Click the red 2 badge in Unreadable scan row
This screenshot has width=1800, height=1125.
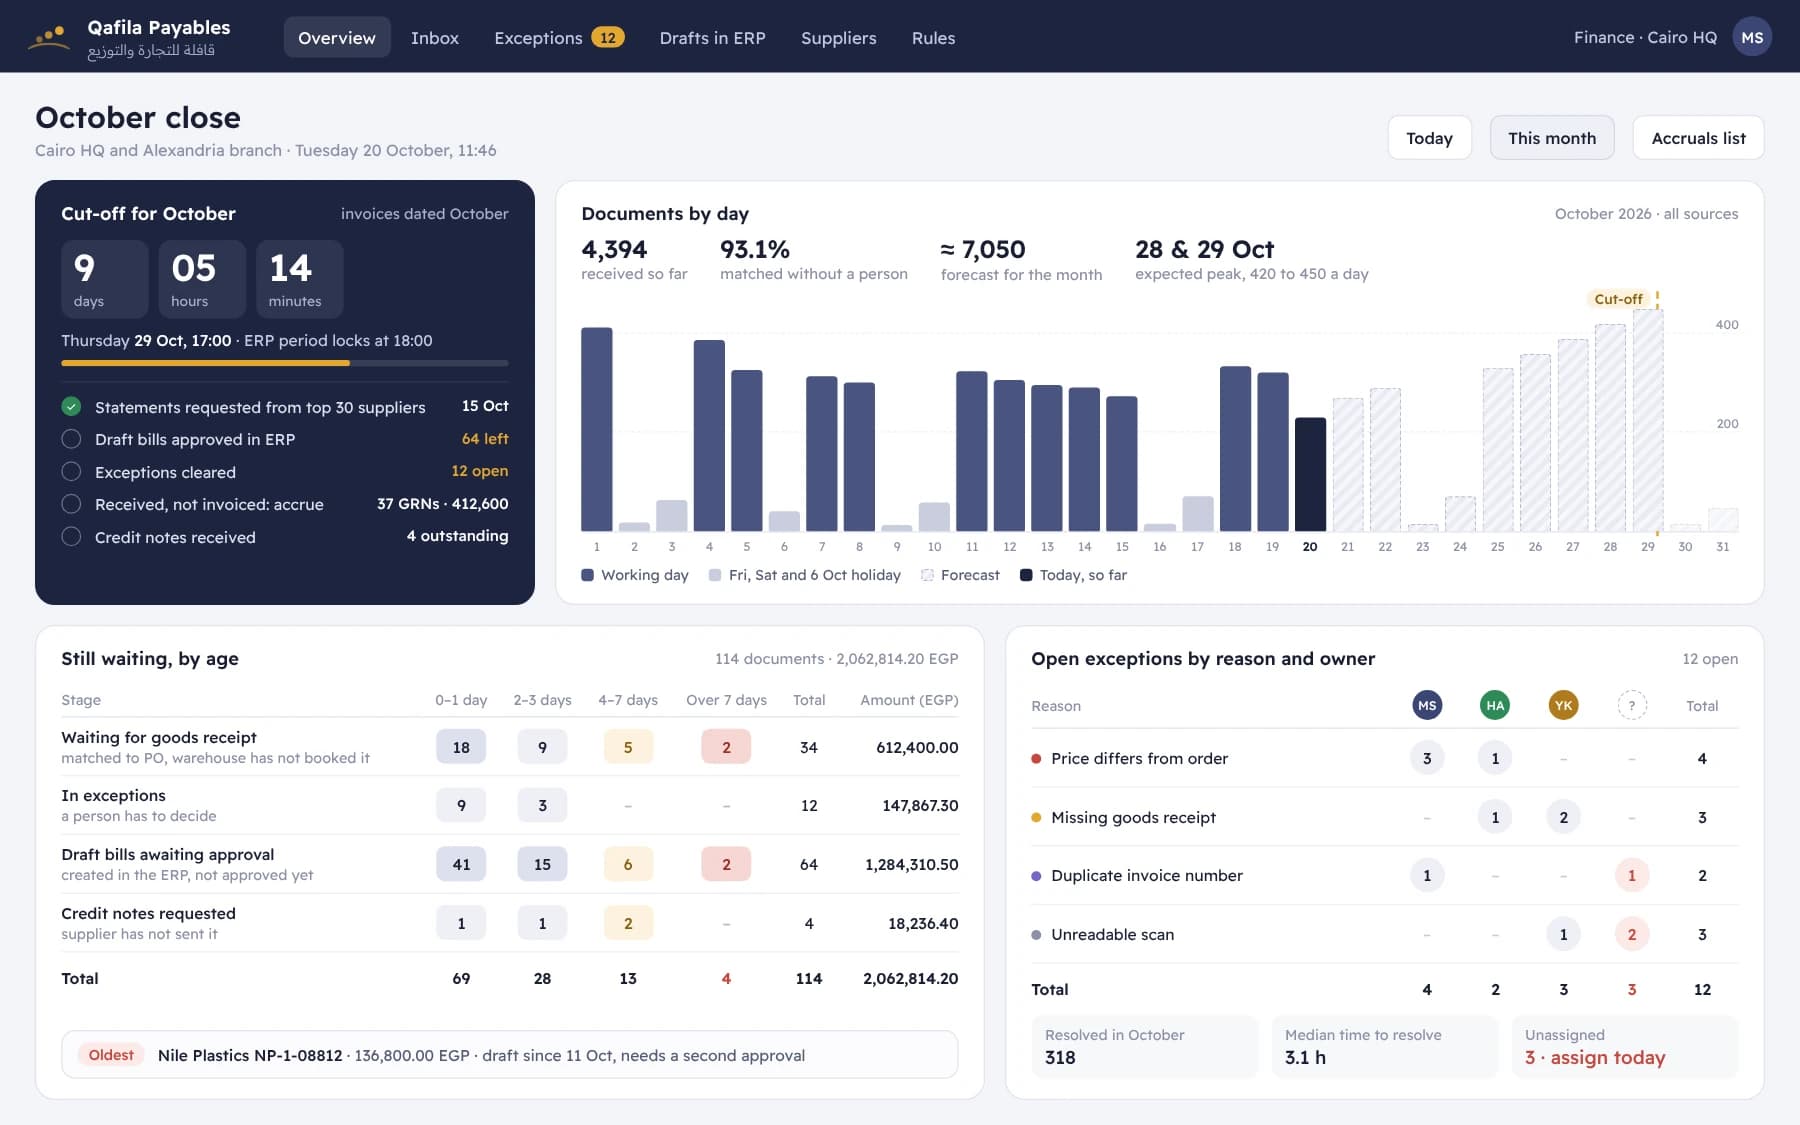(1632, 934)
